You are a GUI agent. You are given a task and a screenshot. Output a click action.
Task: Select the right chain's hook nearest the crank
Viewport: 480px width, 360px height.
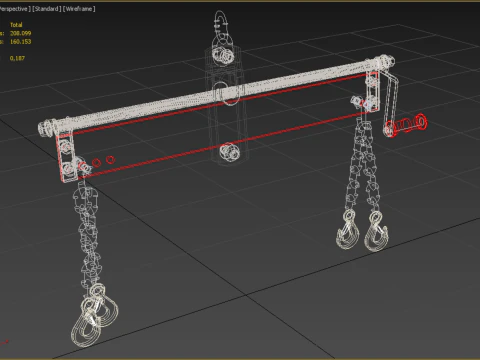click(377, 232)
